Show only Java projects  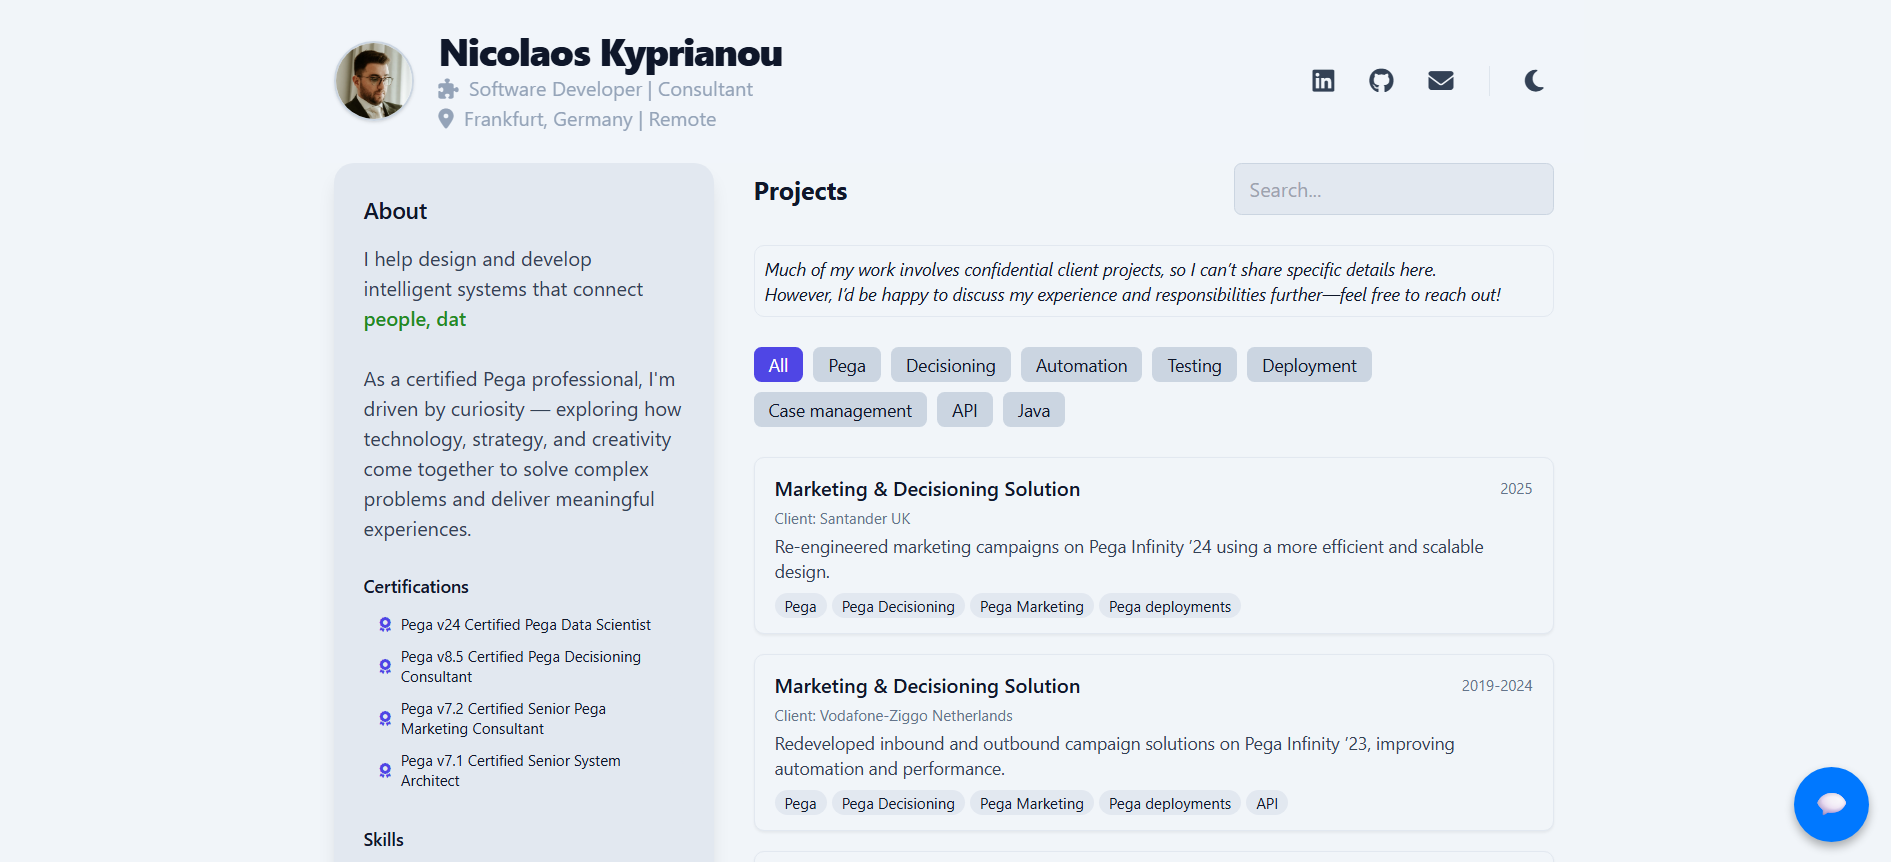coord(1033,411)
